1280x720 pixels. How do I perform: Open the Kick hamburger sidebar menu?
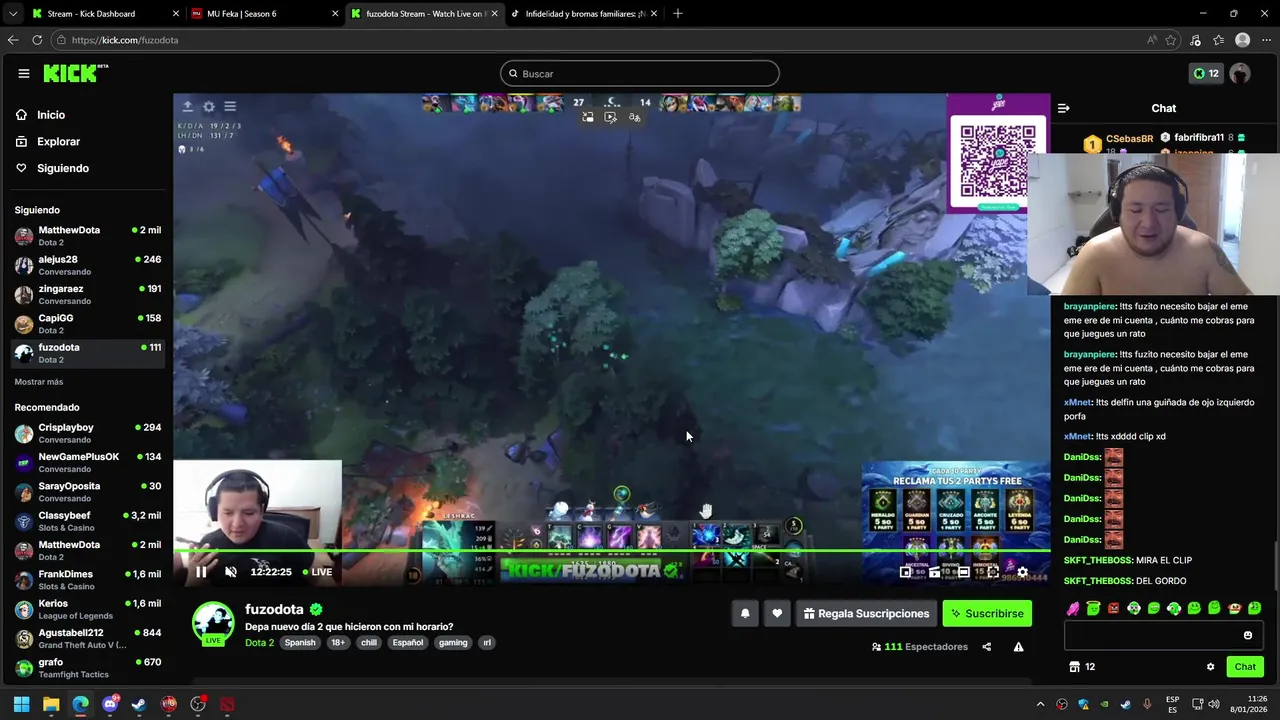point(23,73)
